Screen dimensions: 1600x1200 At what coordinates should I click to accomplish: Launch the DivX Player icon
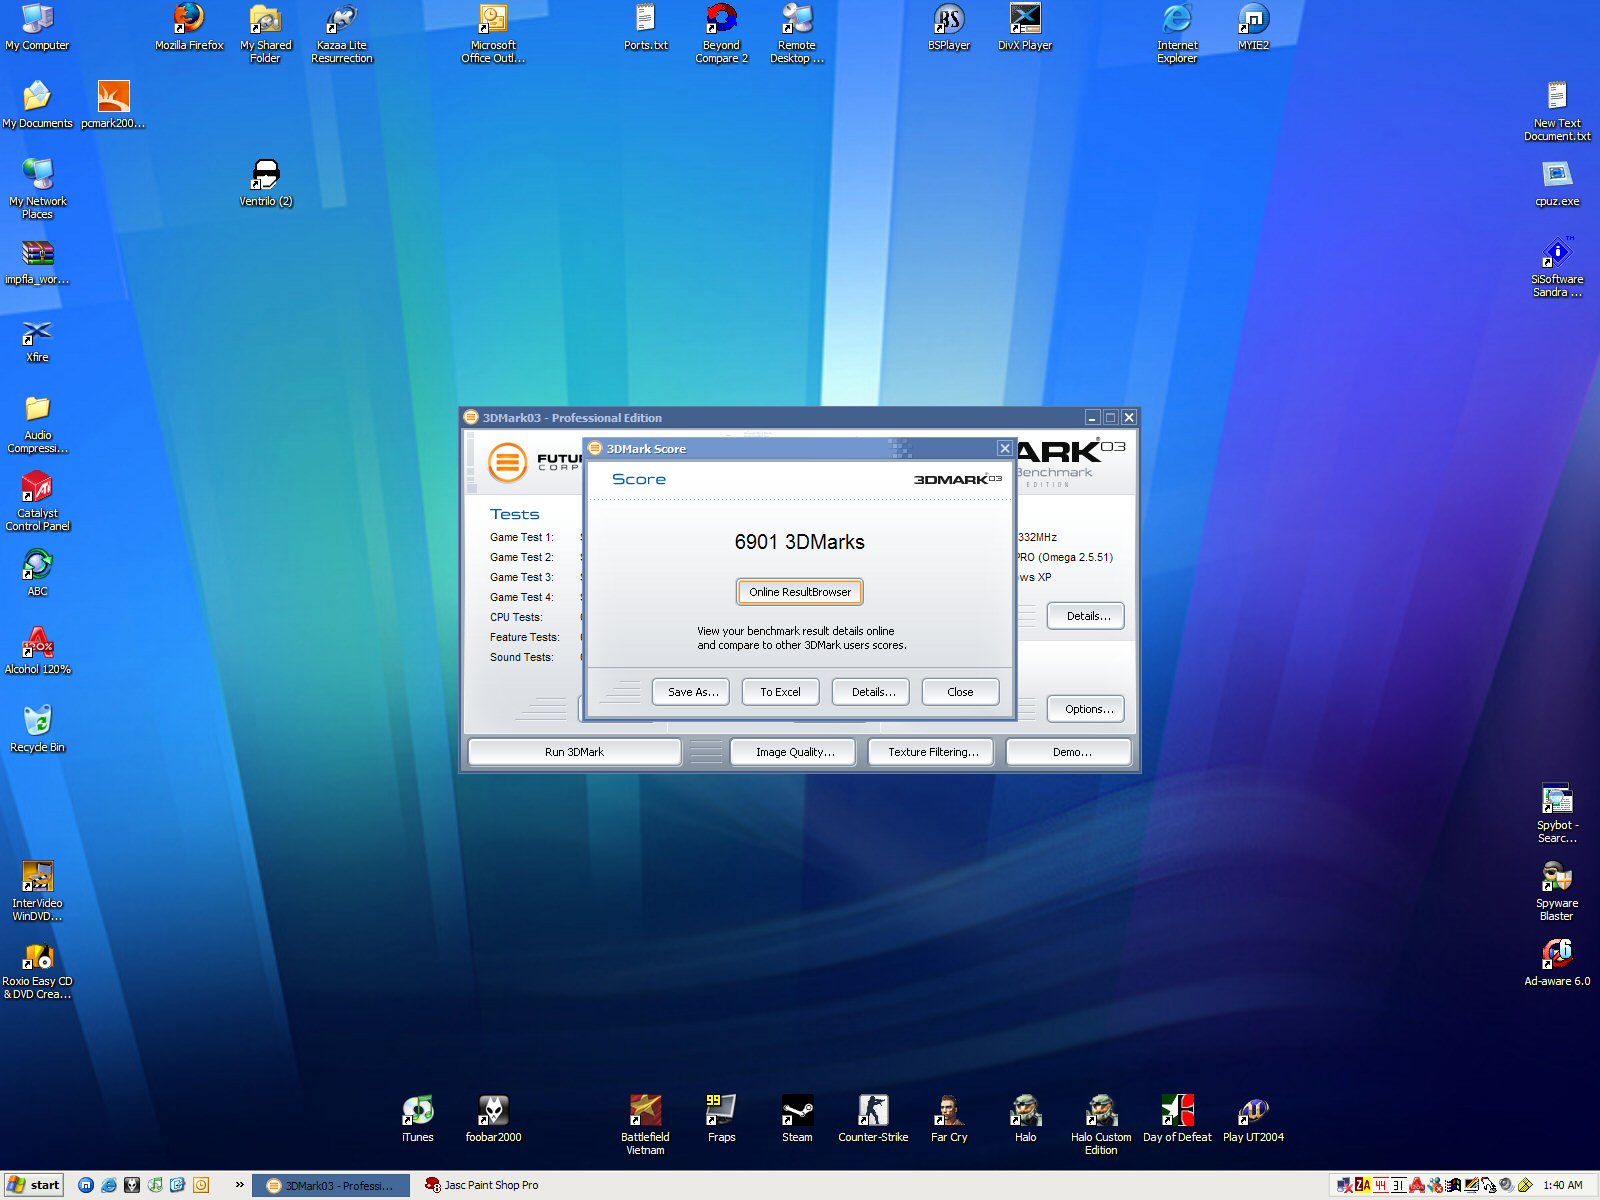[1025, 28]
